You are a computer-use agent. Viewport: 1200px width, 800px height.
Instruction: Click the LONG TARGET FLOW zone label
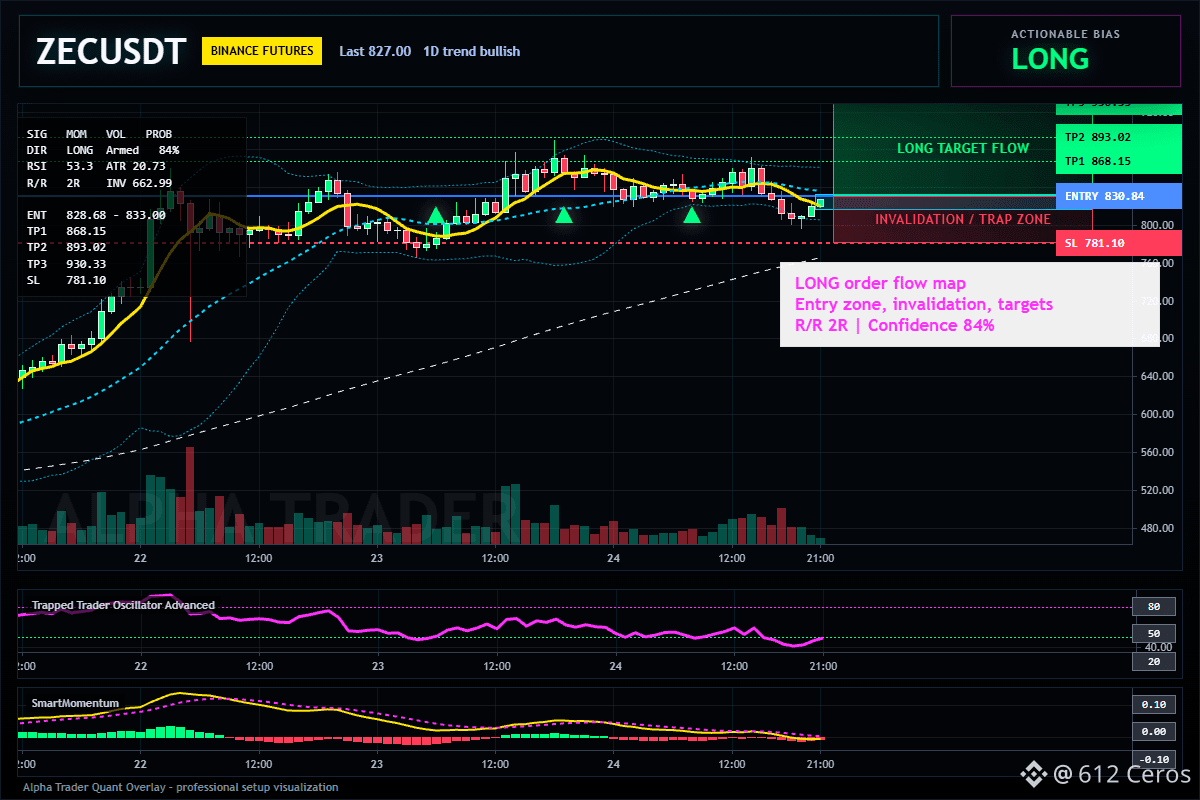coord(963,148)
